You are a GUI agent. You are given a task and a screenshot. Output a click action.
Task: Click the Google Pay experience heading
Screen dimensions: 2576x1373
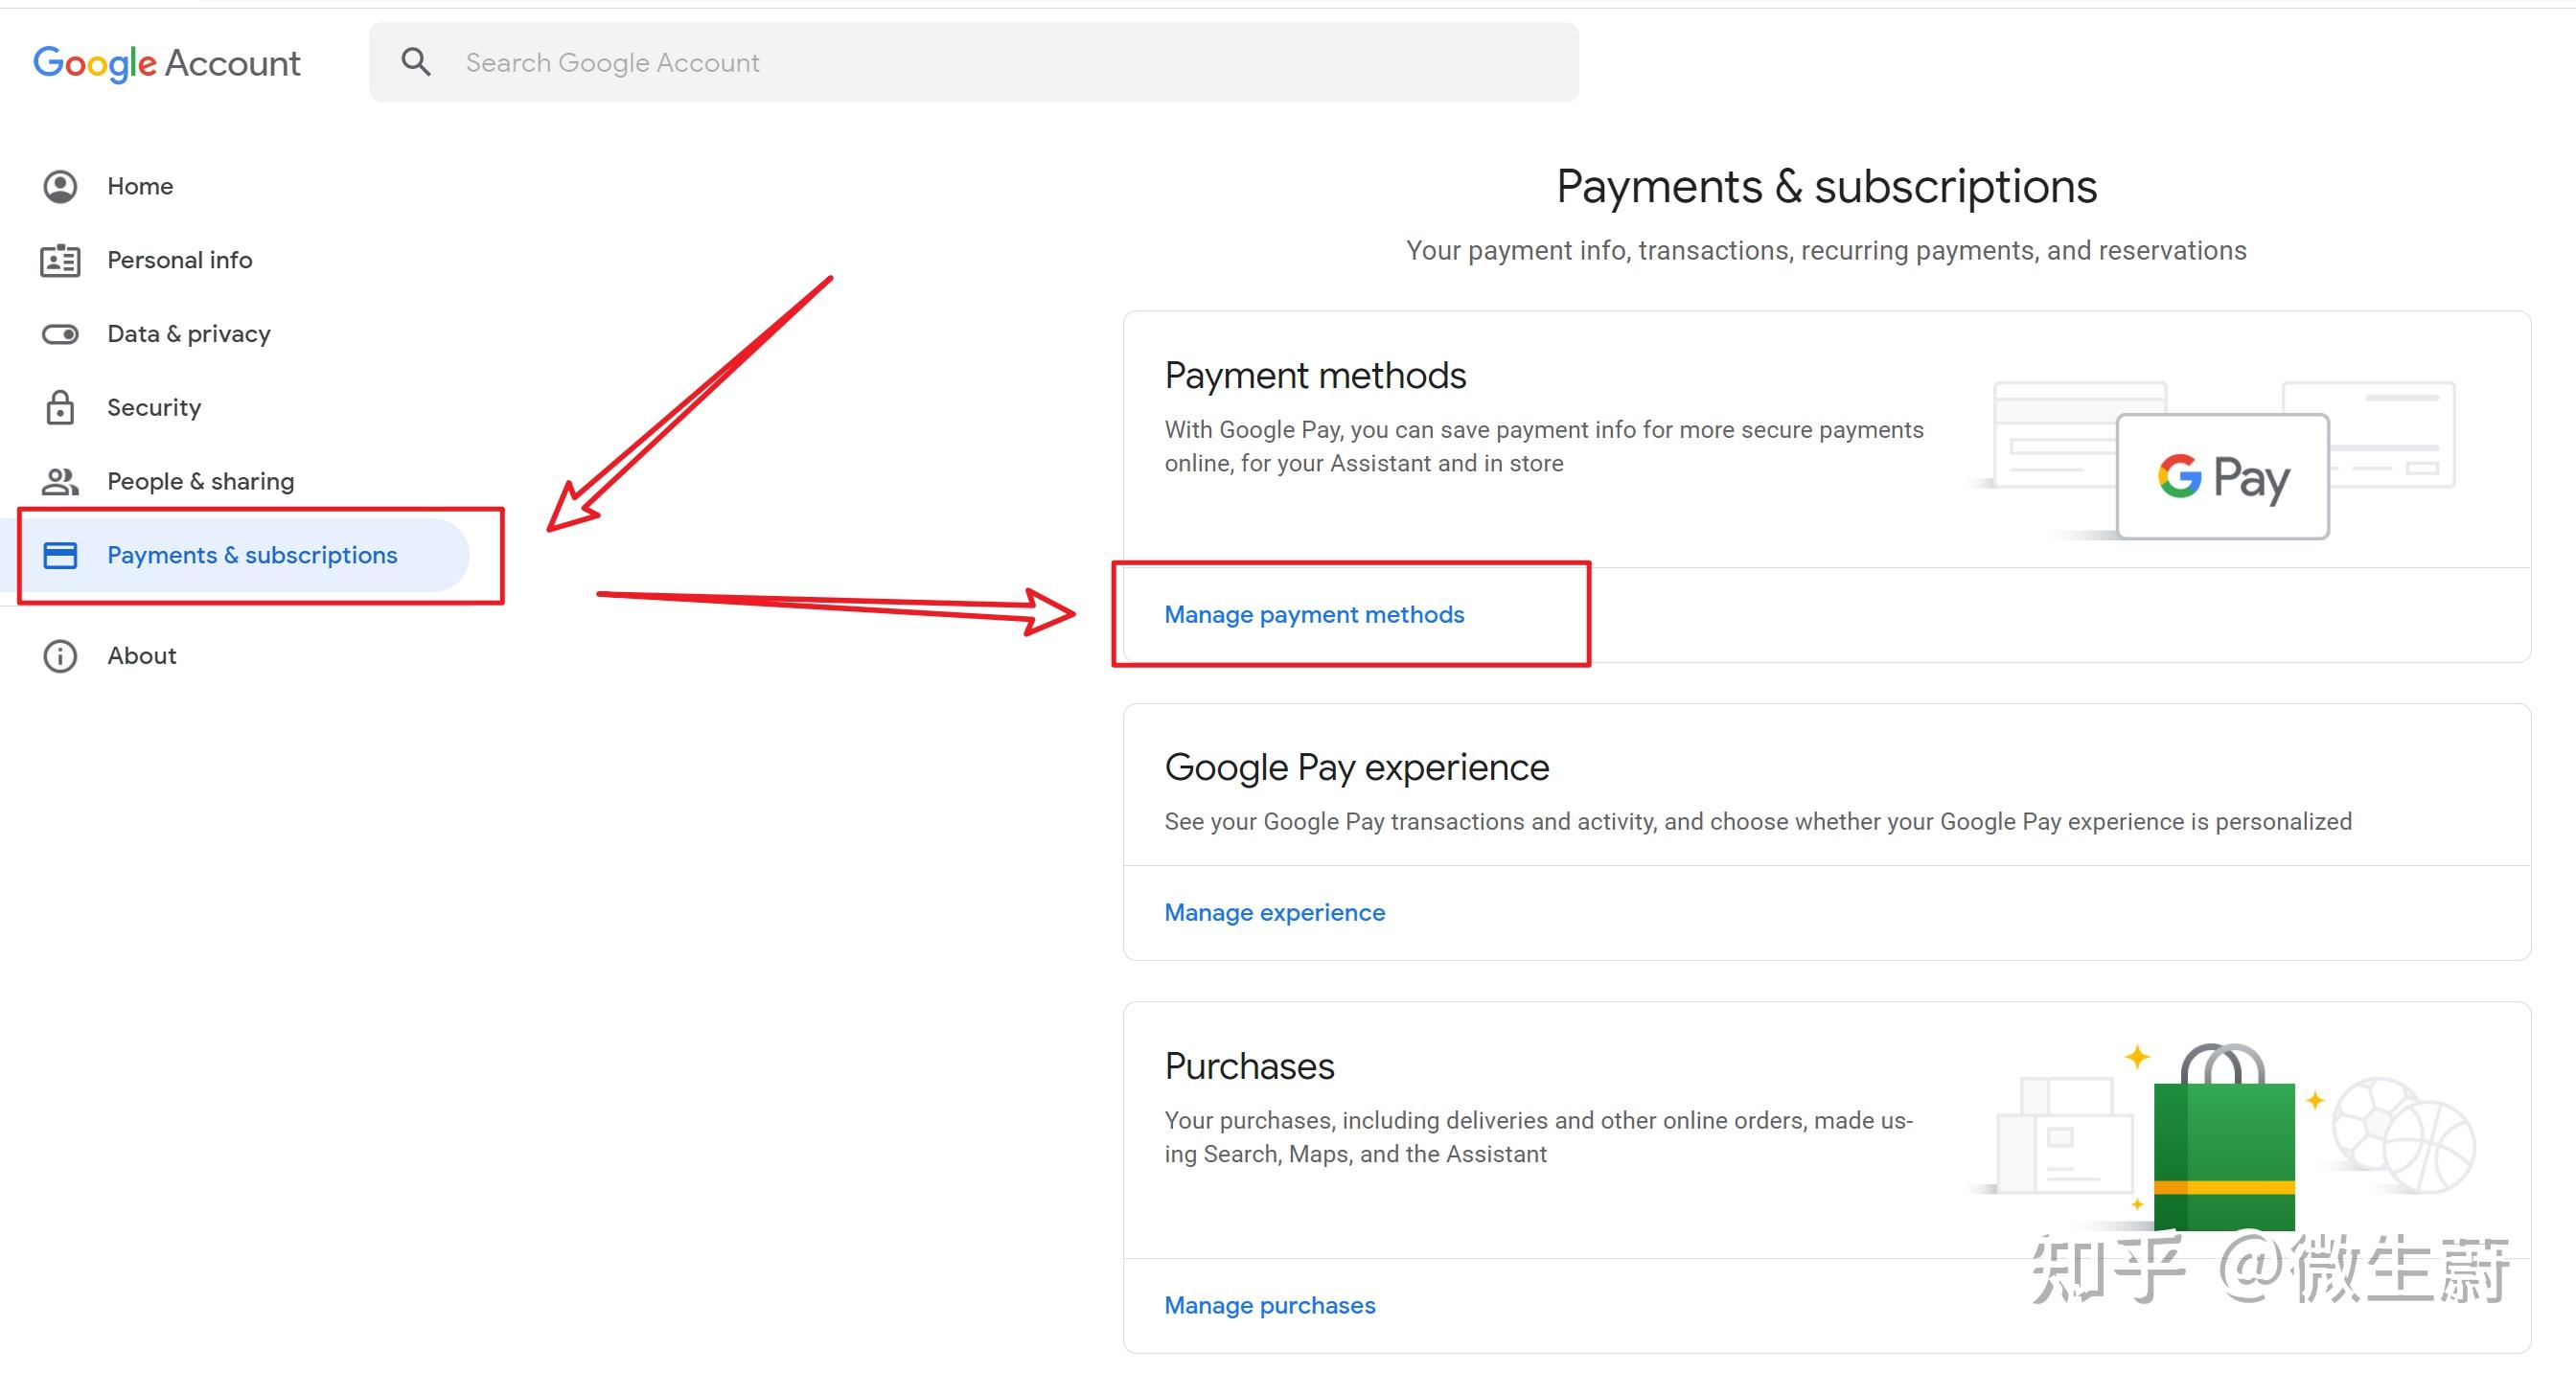click(1356, 767)
